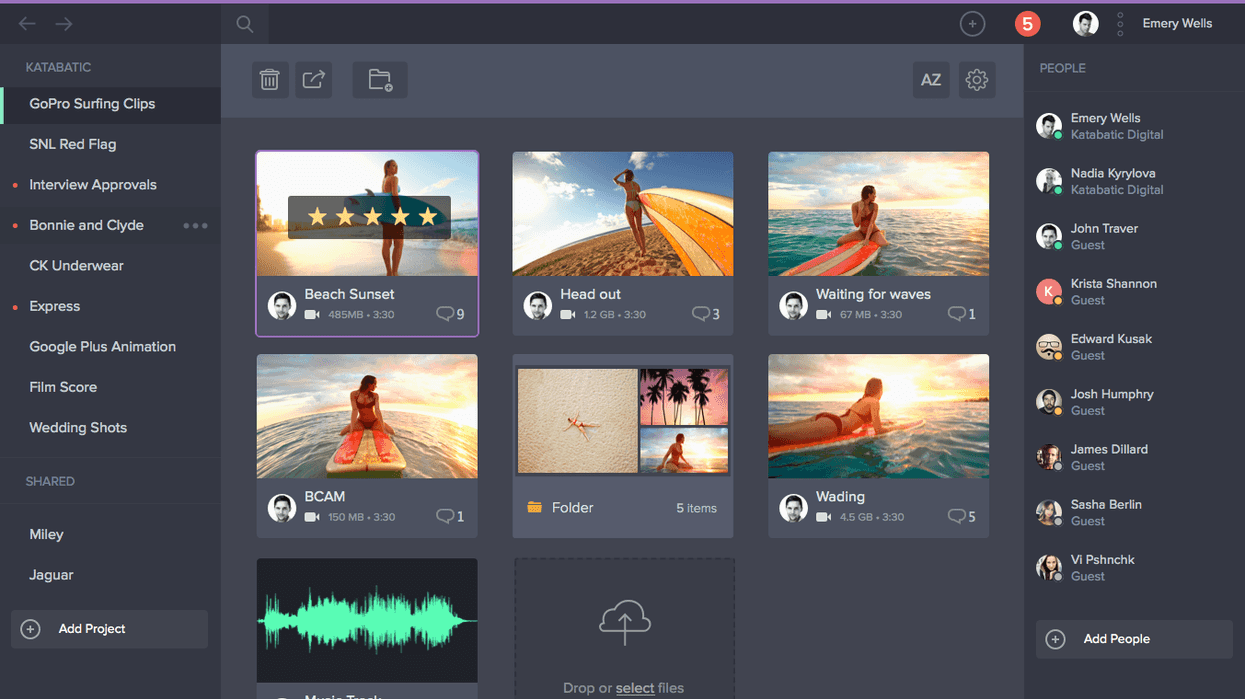Open the BCAM video thumbnail
Screen dimensions: 1245x699
coord(367,416)
